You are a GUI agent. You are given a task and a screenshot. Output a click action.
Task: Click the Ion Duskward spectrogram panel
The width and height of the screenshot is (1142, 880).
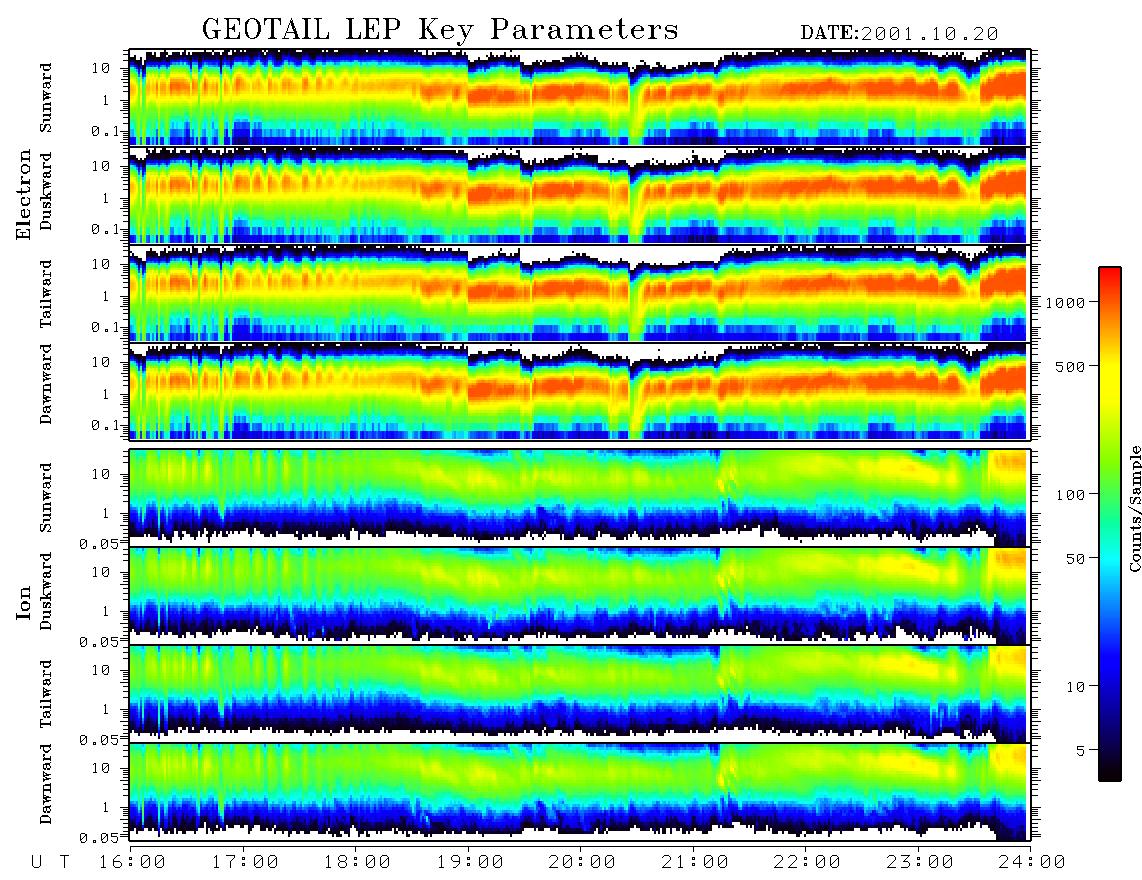[578, 596]
